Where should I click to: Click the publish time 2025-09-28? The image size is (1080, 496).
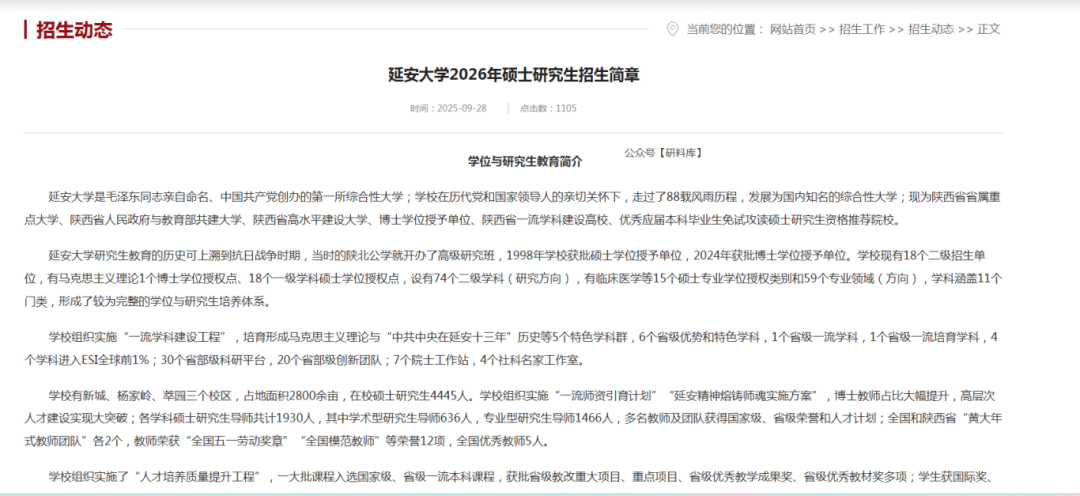[448, 108]
